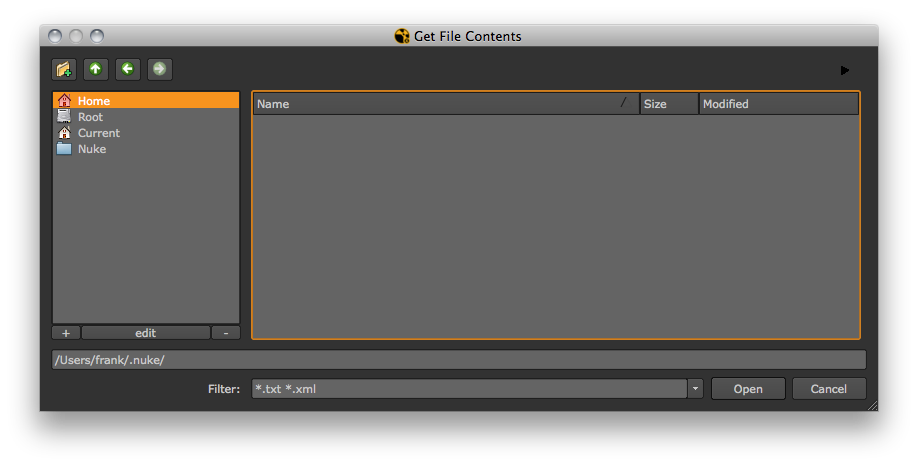Add a new favorite with plus button
This screenshot has width=918, height=466.
click(x=65, y=333)
